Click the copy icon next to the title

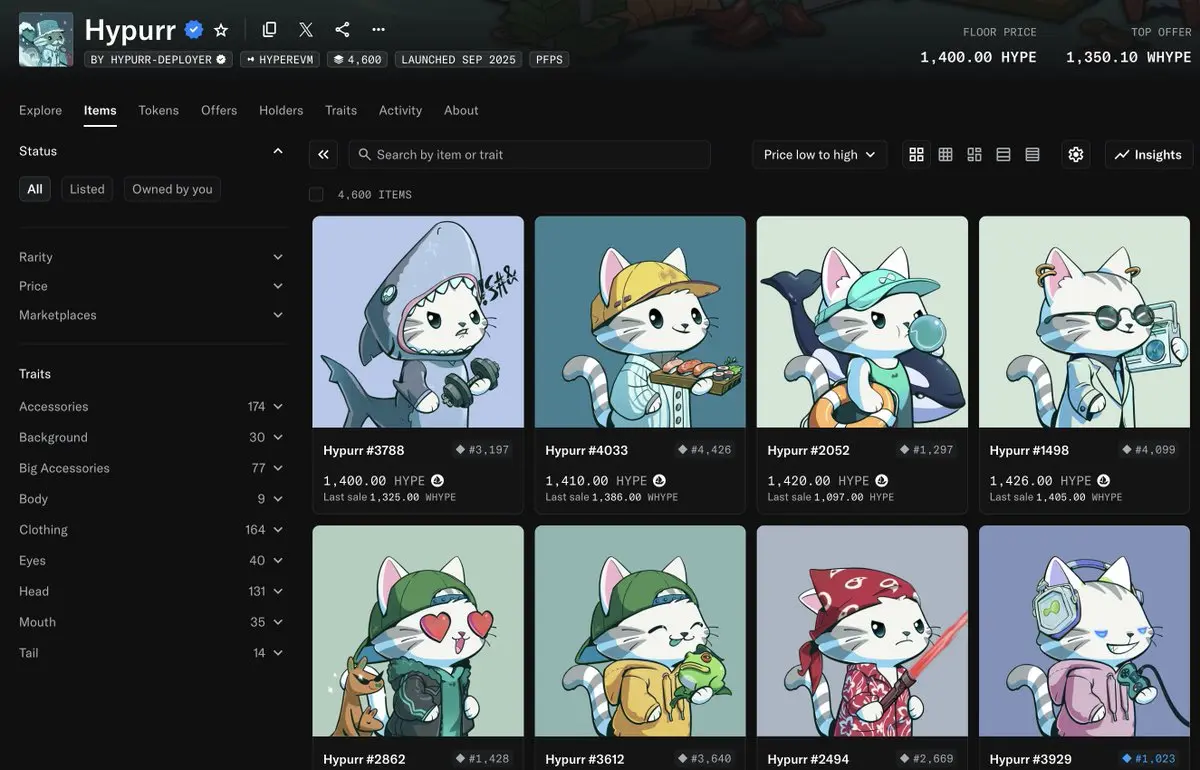coord(269,30)
